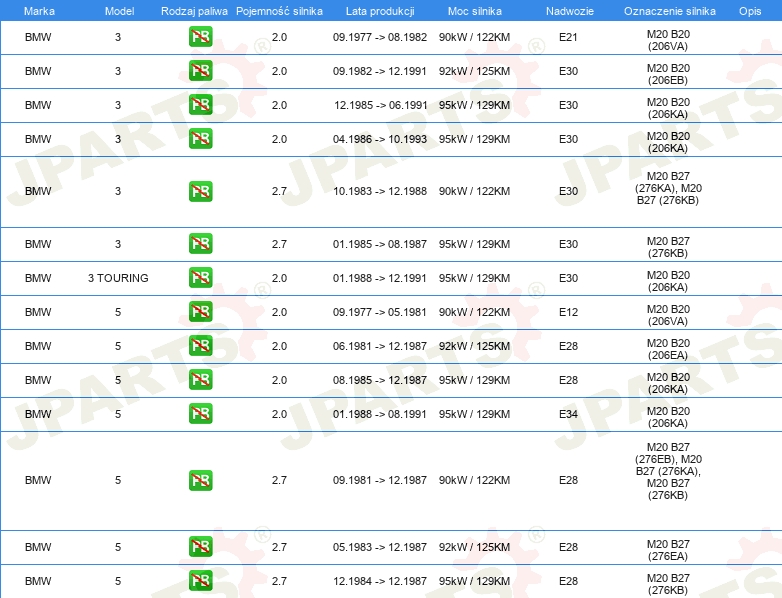Select the 05.1983 -> 12.1987 production years cell
Viewport: 782px width, 598px height.
click(380, 547)
